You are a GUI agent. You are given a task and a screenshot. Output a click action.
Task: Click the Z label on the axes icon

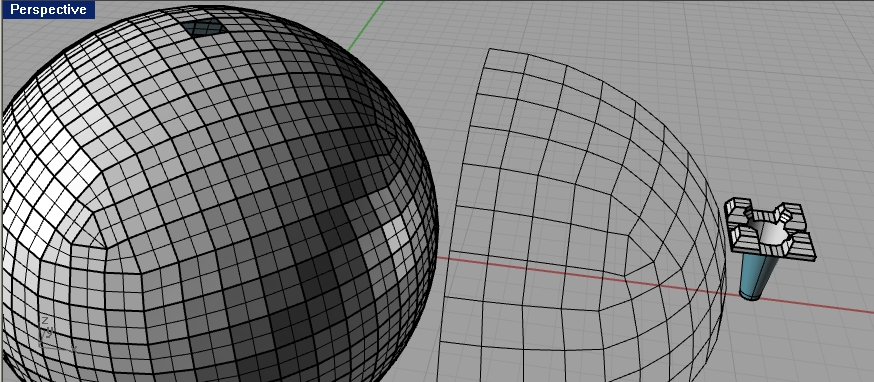point(45,320)
